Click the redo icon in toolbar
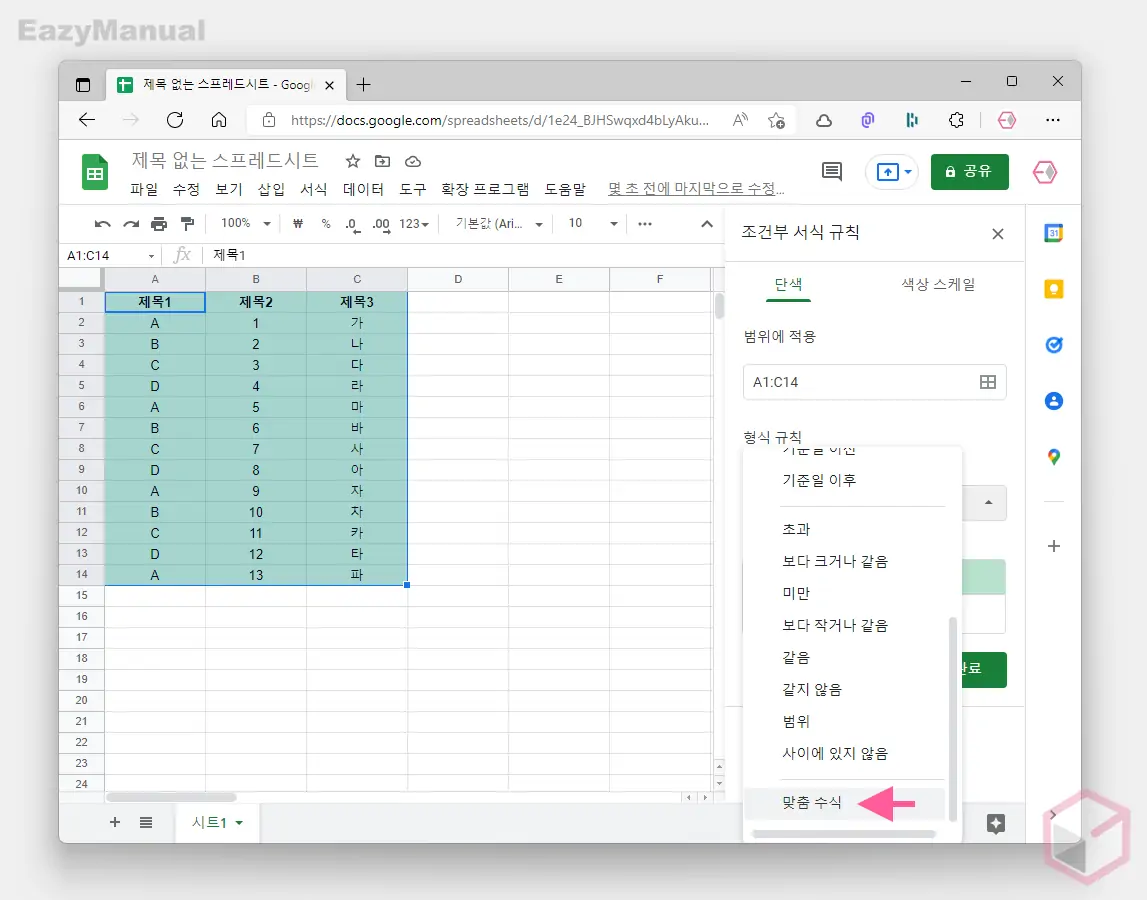 tap(131, 224)
